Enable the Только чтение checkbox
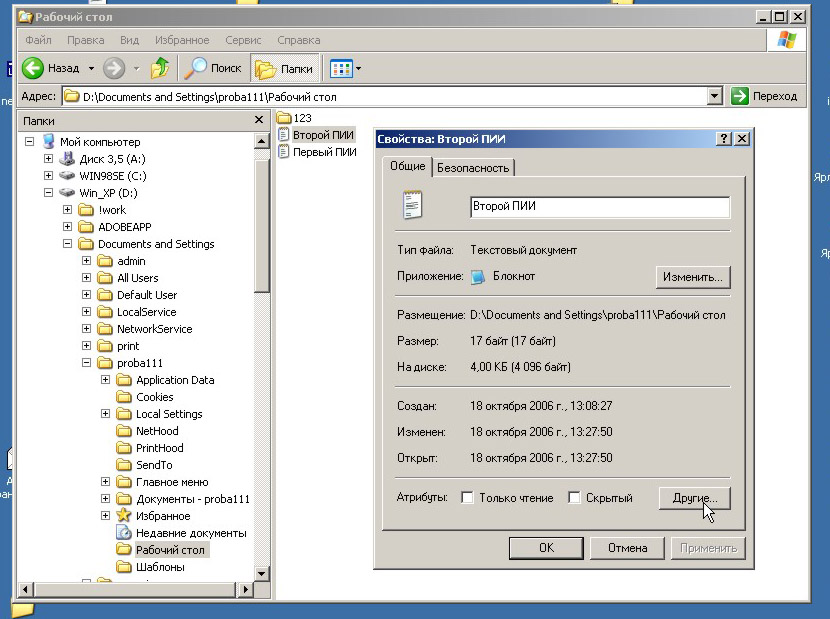 coord(467,498)
